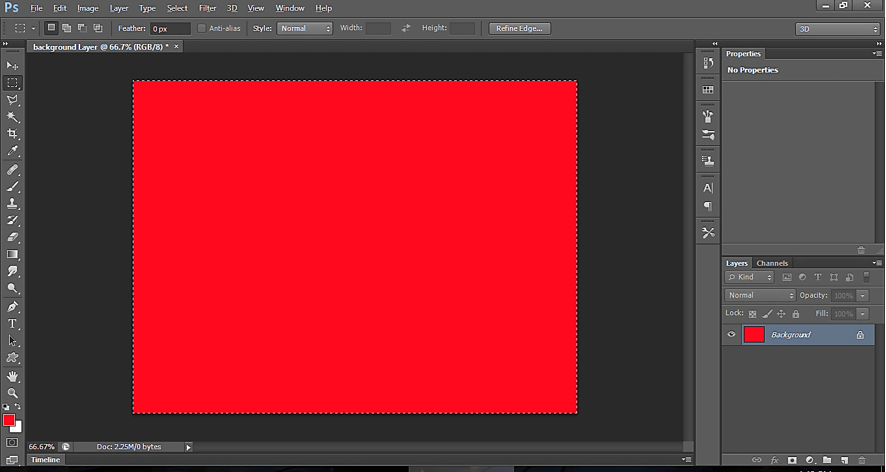The height and width of the screenshot is (472, 886).
Task: Hide the Background layer eye icon
Action: coord(732,335)
